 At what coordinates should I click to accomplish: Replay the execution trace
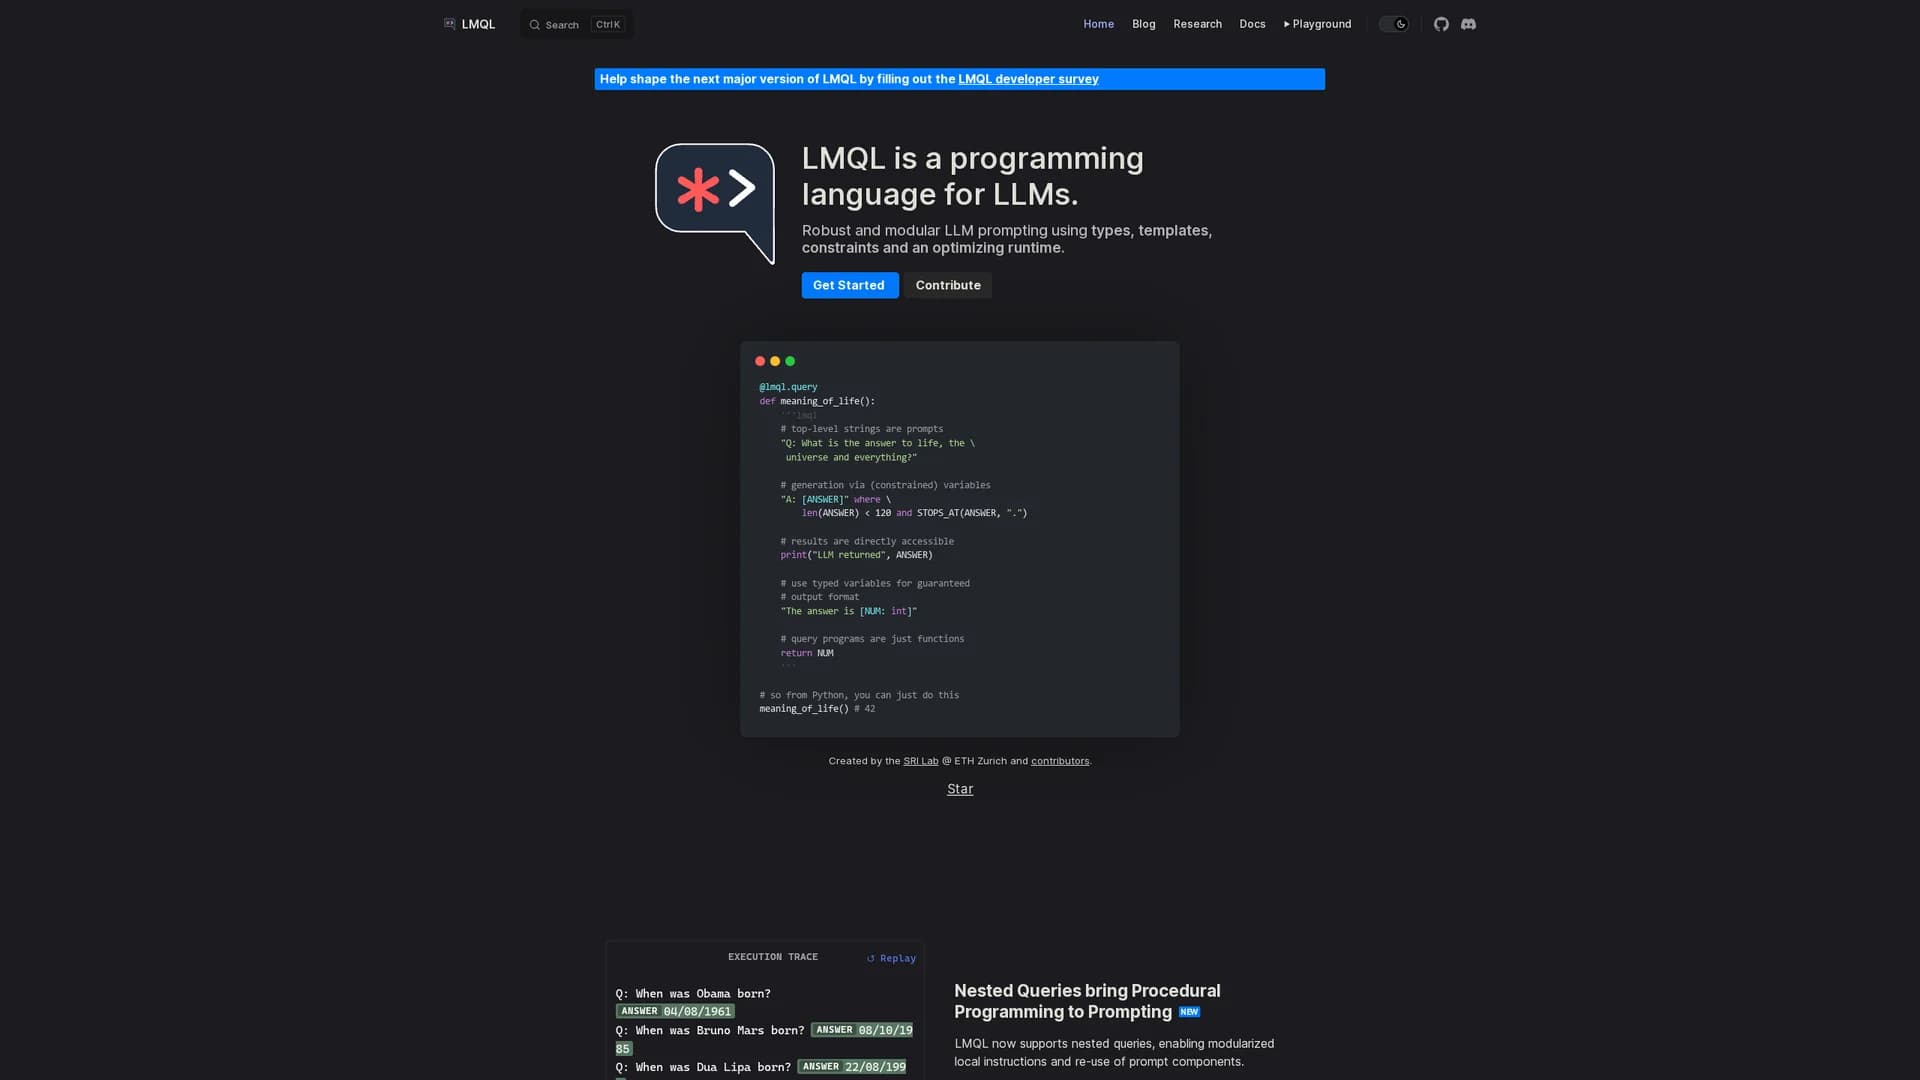[x=891, y=958]
